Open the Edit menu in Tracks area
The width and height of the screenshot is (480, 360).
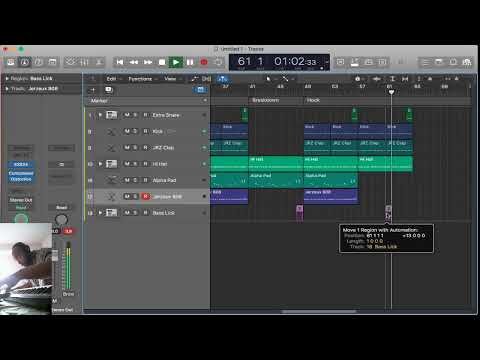coord(111,79)
